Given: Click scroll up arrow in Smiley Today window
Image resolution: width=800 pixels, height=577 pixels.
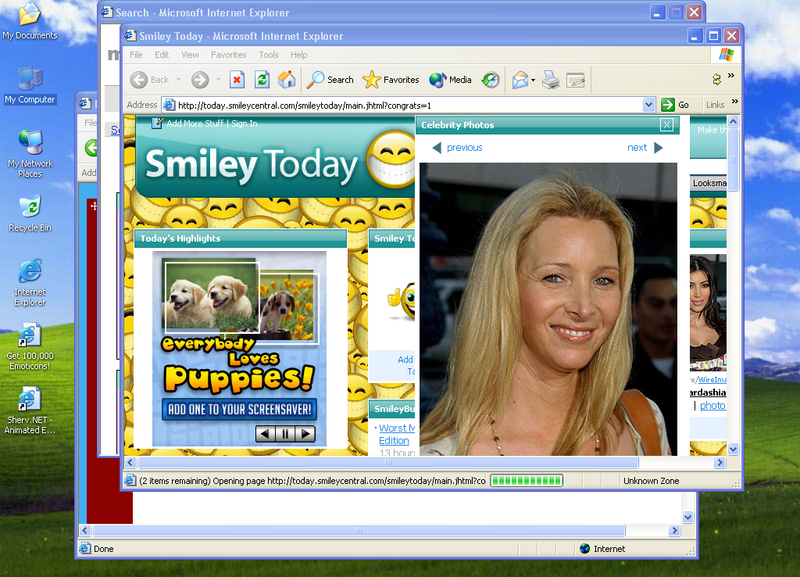Looking at the screenshot, I should [733, 121].
